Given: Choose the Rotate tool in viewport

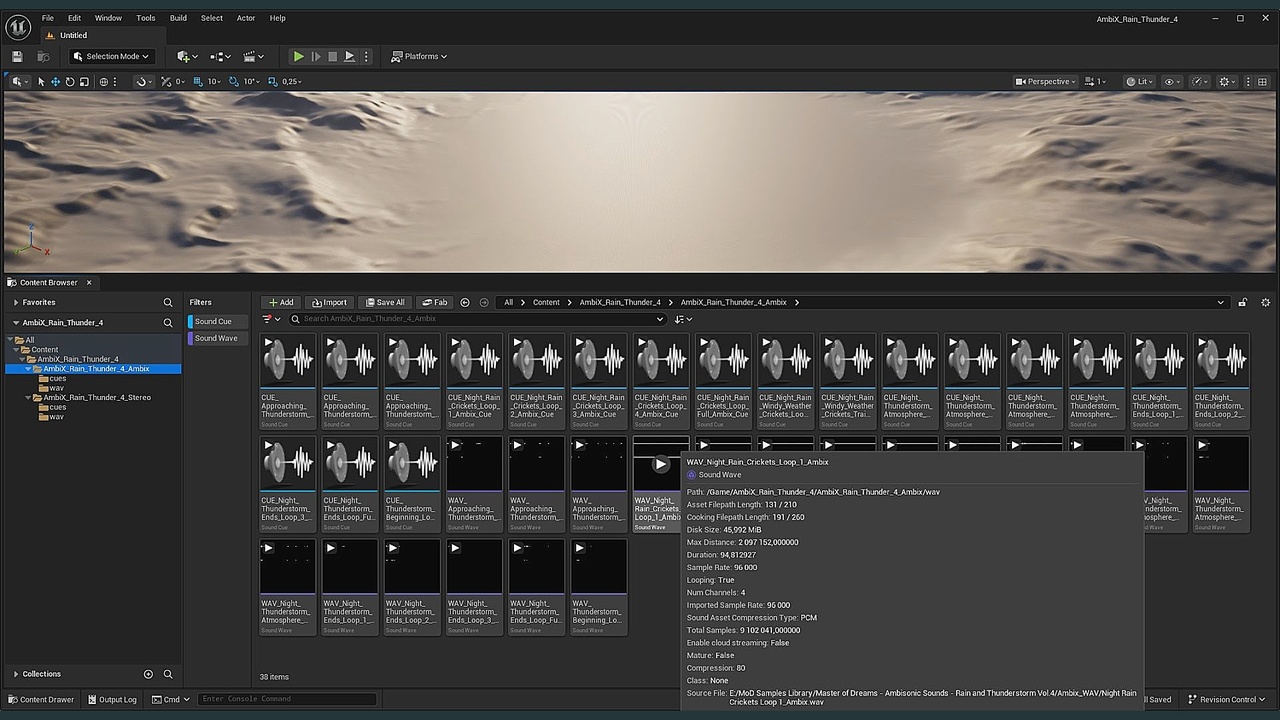Looking at the screenshot, I should point(70,81).
